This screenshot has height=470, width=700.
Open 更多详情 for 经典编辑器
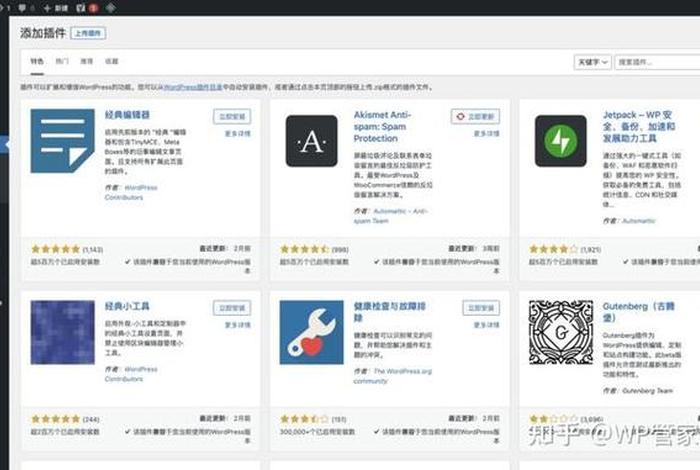238,133
